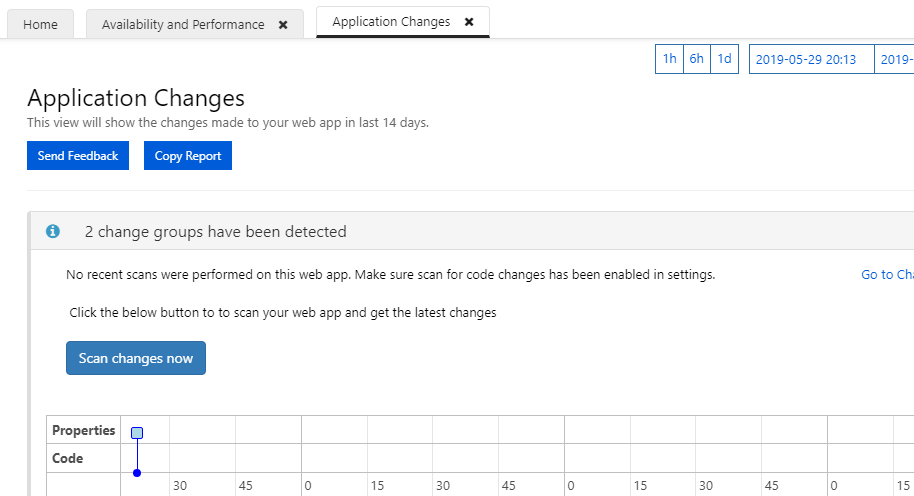Viewport: 914px width, 496px height.
Task: Select the Properties change marker square
Action: point(137,433)
